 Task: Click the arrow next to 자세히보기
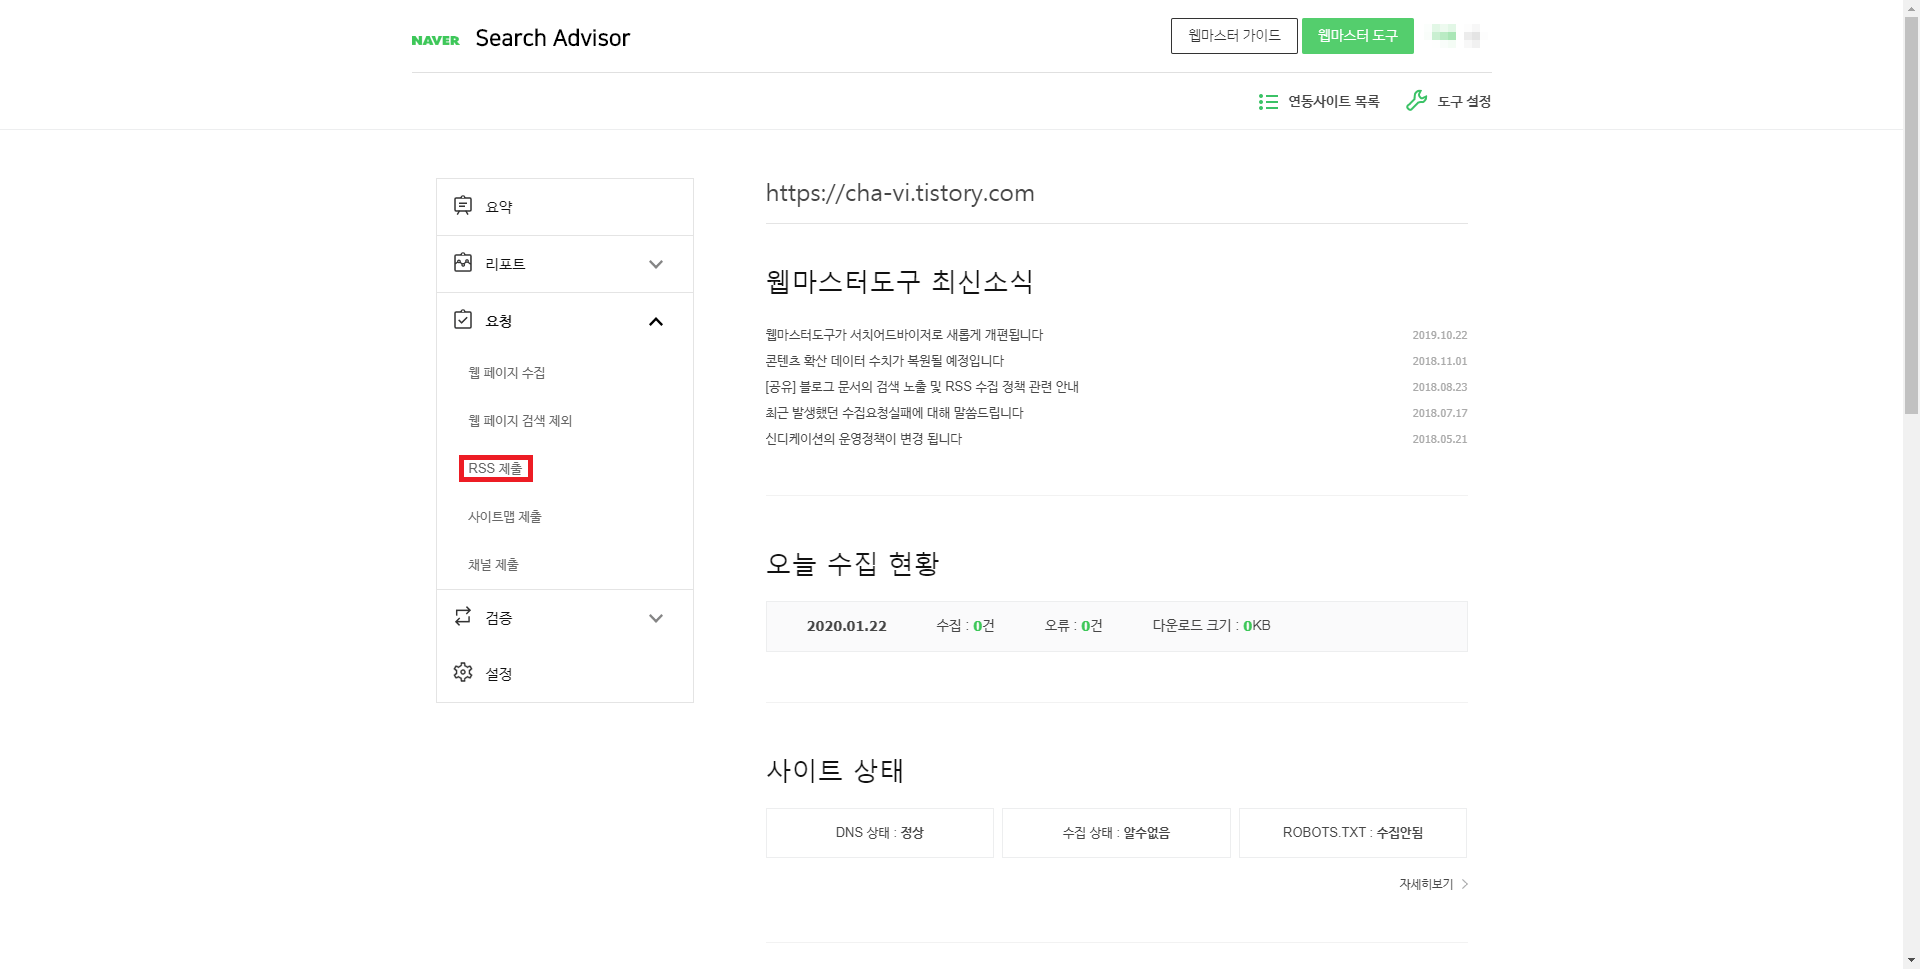(1464, 884)
